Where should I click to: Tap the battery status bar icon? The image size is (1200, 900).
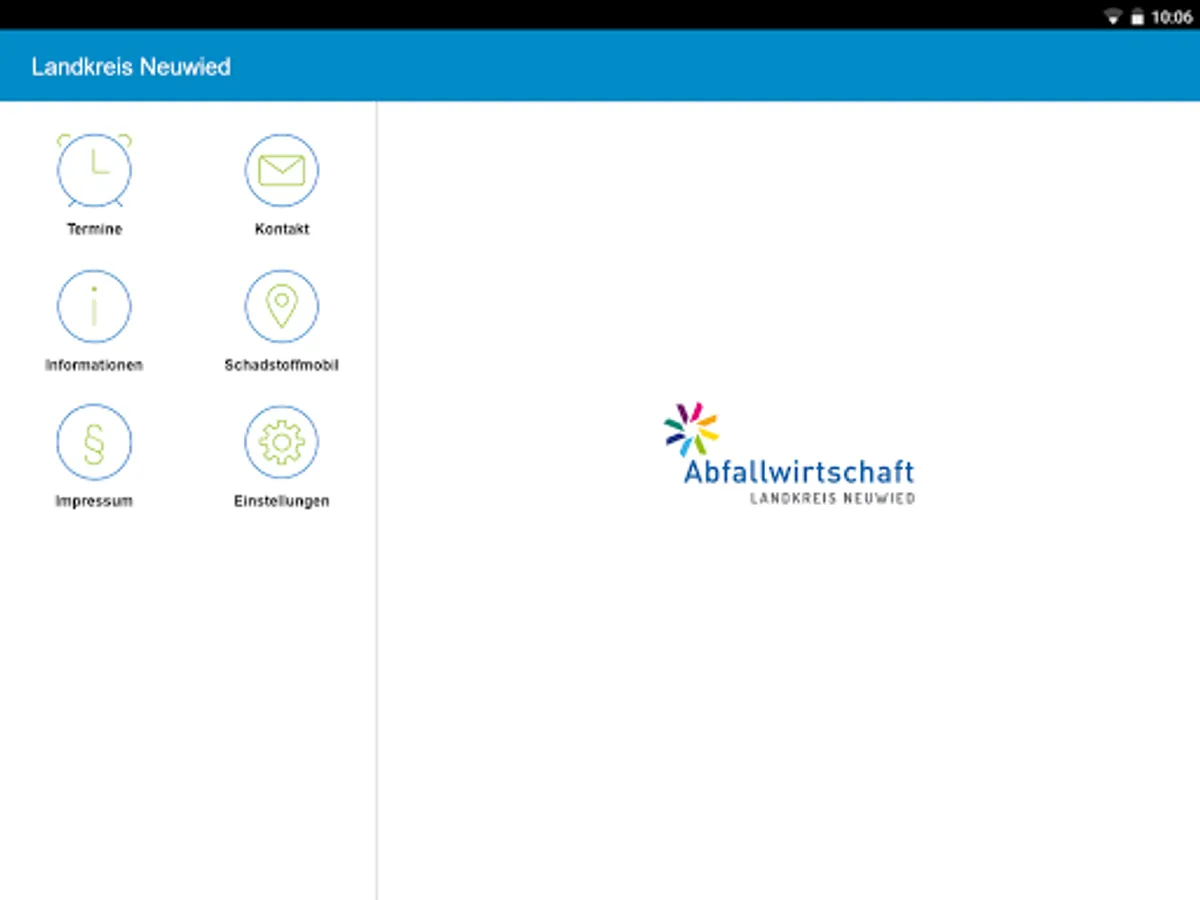1138,17
